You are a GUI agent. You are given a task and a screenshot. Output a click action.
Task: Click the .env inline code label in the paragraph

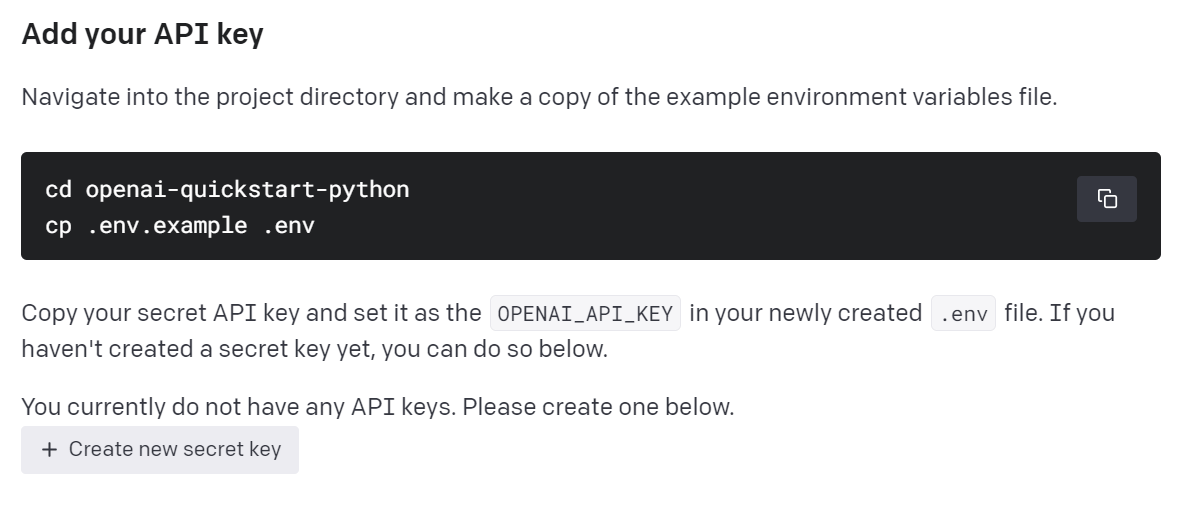click(x=963, y=314)
